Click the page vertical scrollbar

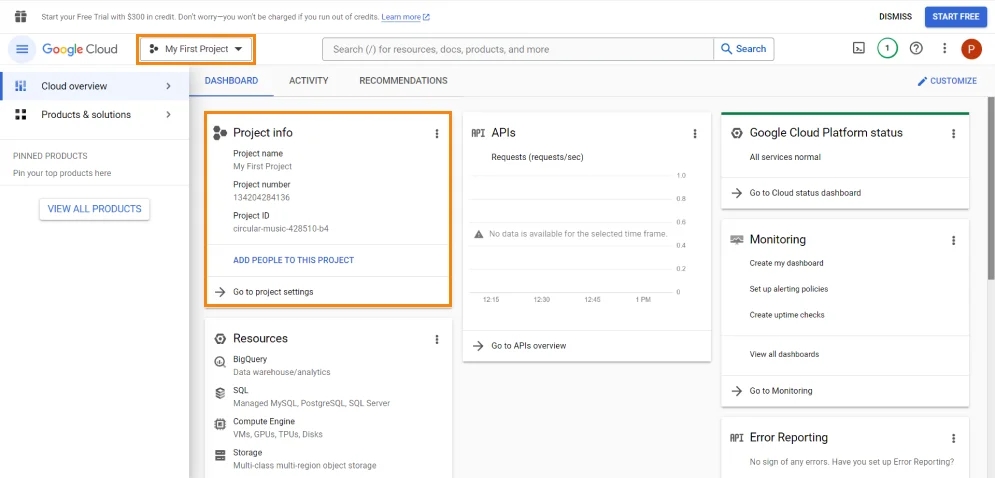tap(991, 188)
